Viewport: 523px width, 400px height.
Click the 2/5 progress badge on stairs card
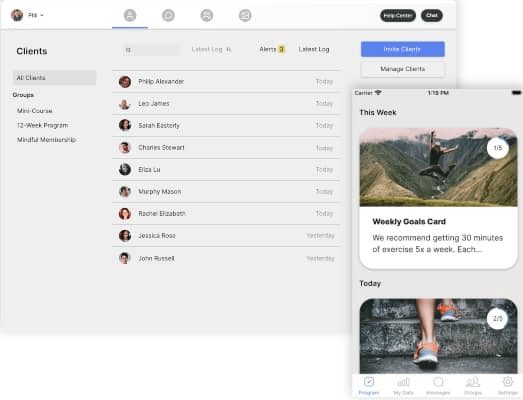point(498,319)
